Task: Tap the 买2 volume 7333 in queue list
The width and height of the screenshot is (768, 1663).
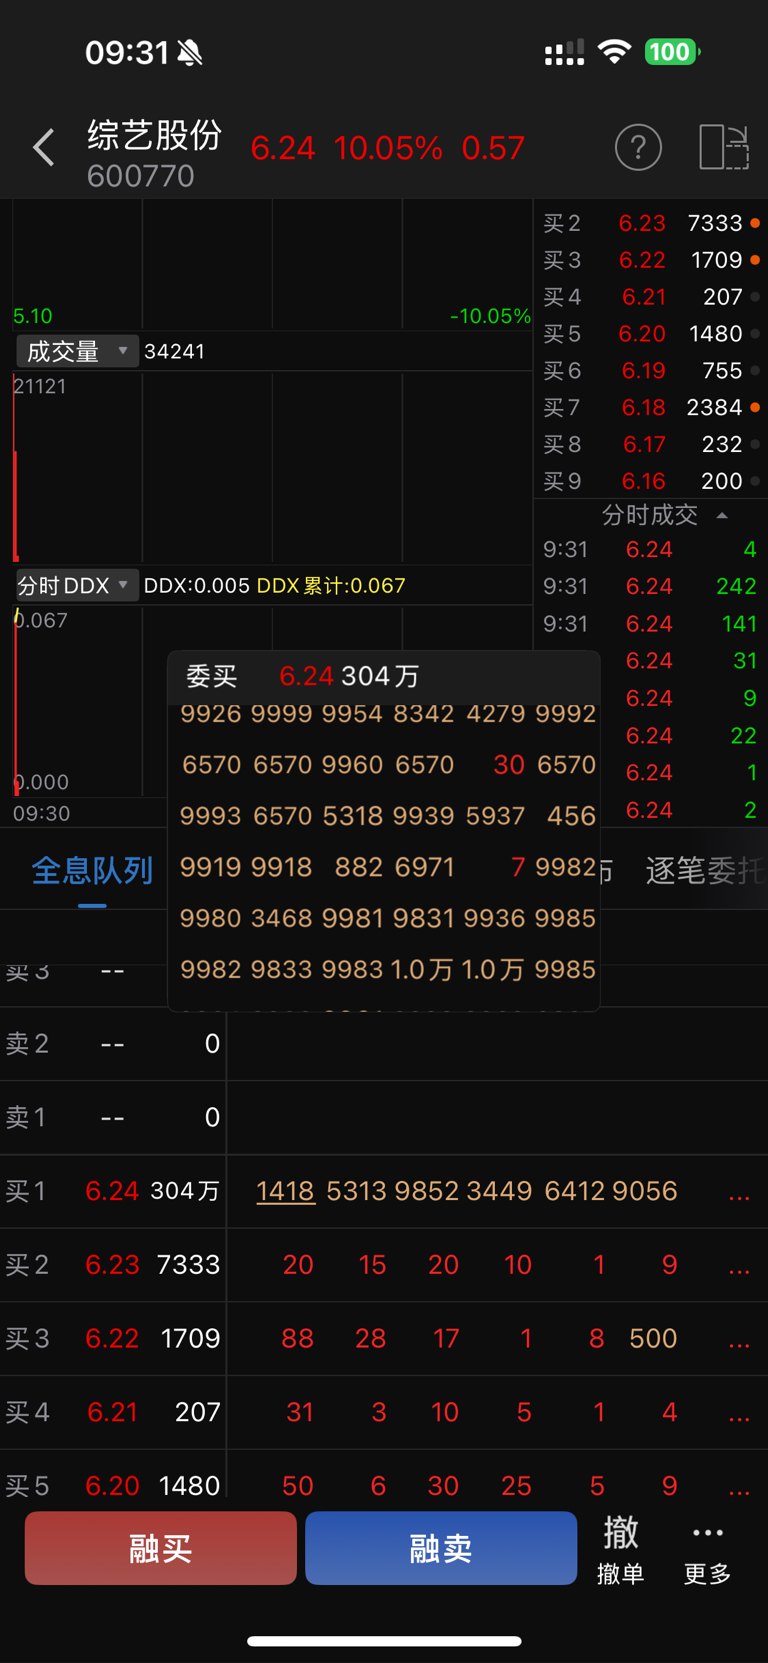Action: click(x=188, y=1265)
